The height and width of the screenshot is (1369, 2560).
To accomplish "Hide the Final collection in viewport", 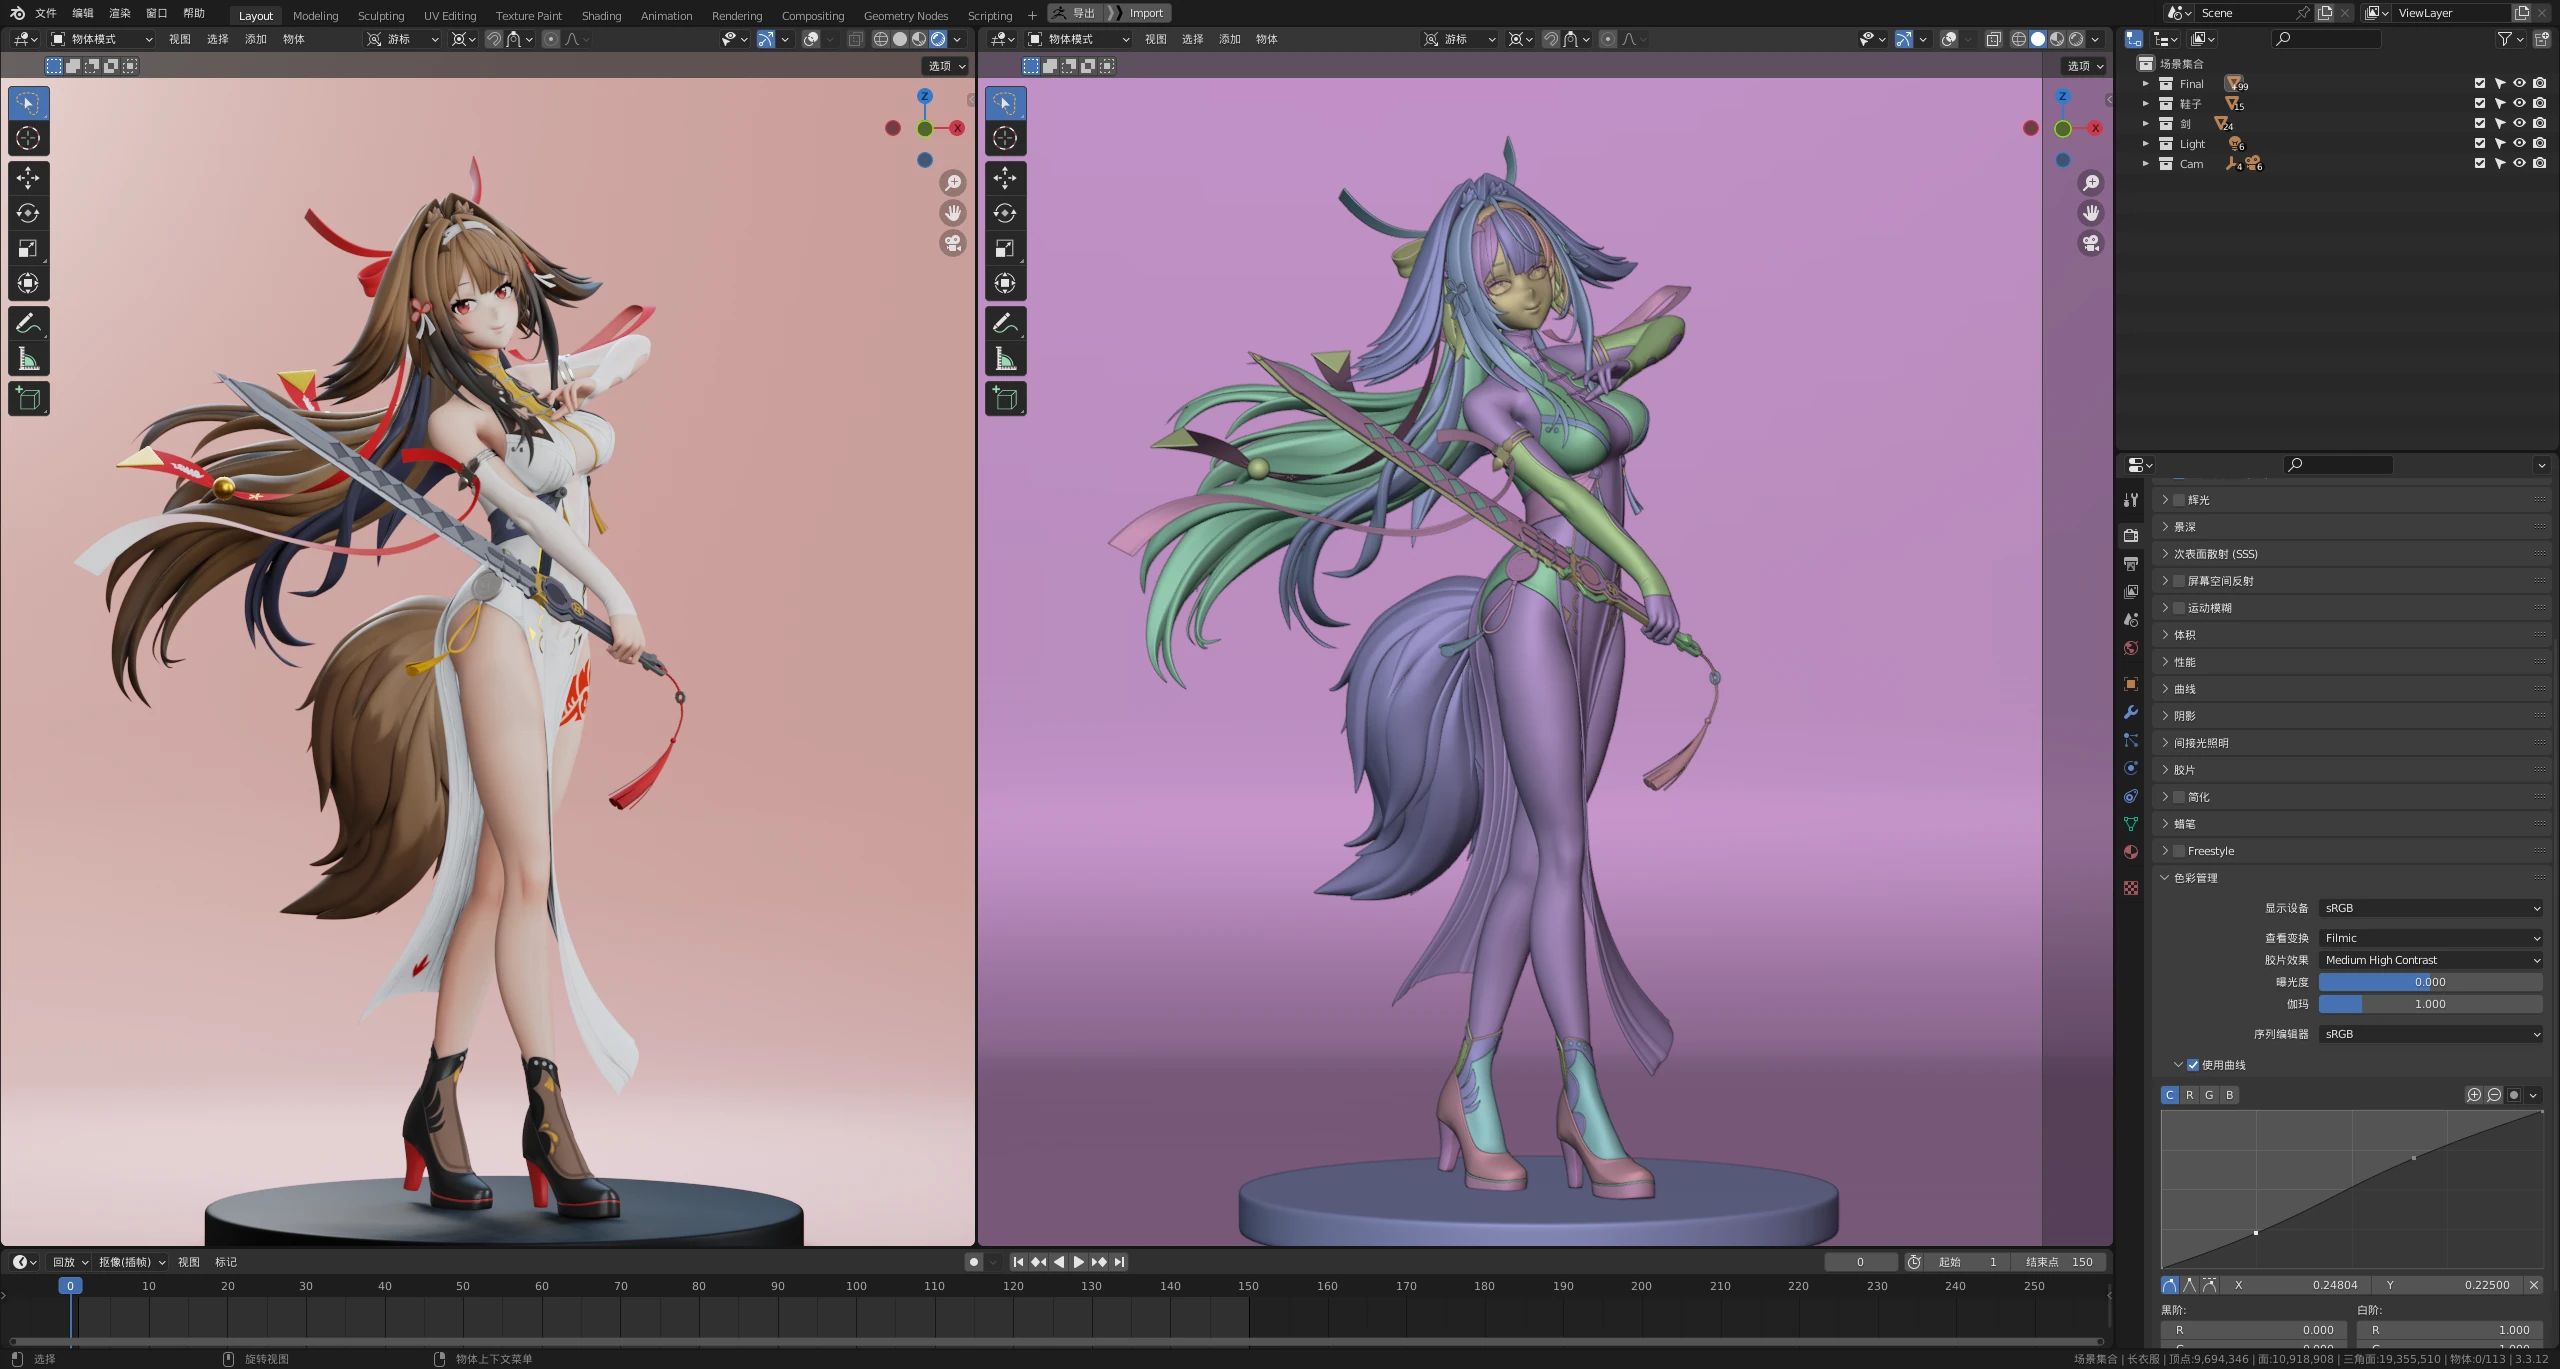I will coord(2519,84).
